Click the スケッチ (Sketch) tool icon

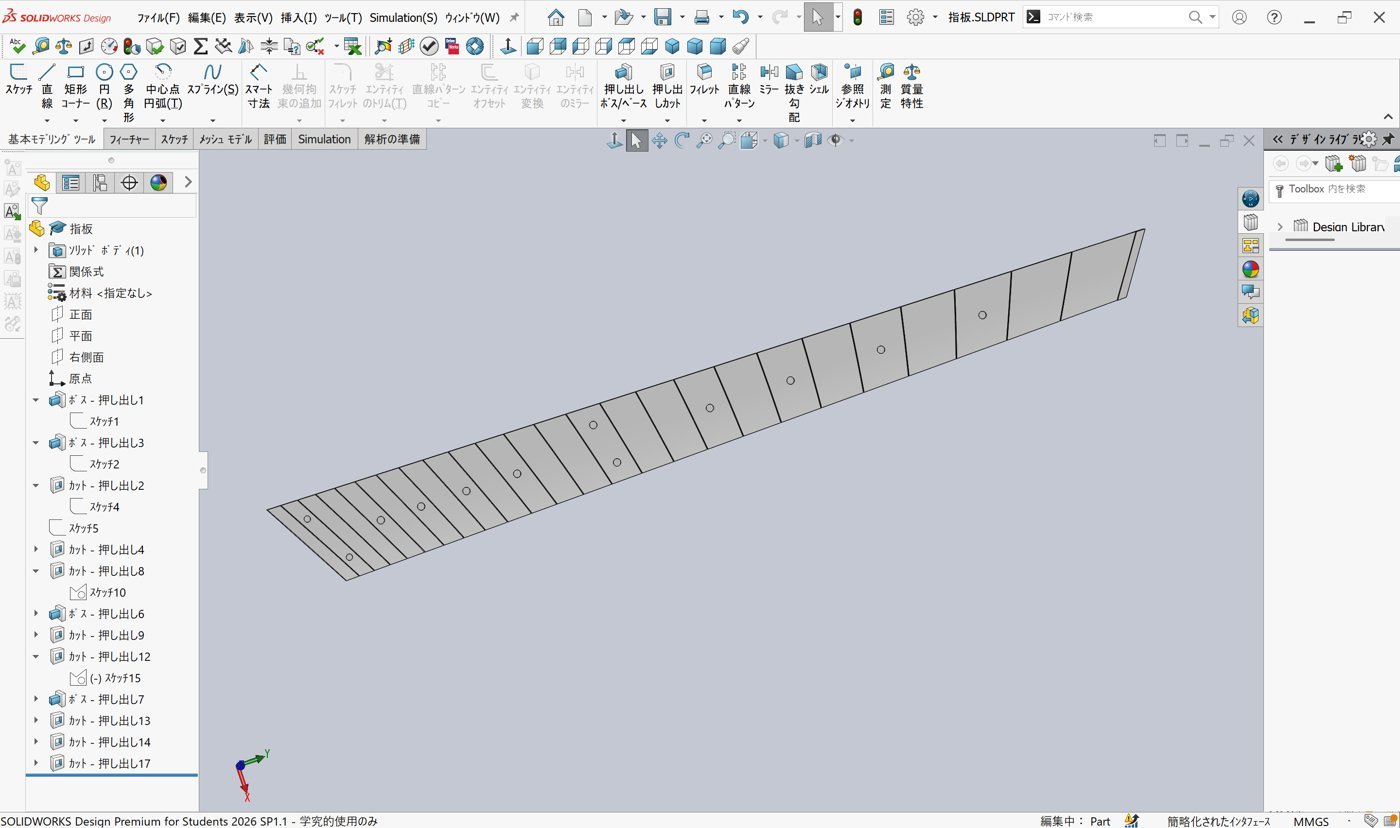tap(18, 80)
